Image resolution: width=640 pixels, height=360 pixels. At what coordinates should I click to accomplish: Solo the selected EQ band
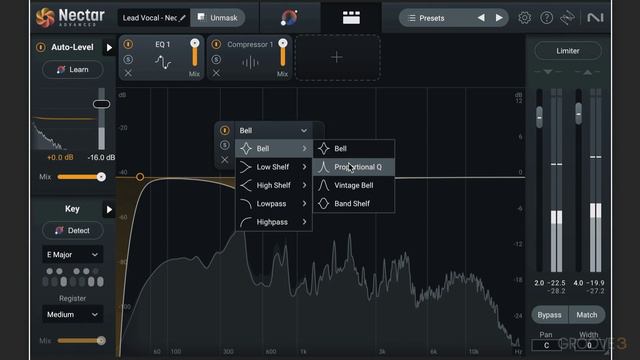(x=224, y=145)
